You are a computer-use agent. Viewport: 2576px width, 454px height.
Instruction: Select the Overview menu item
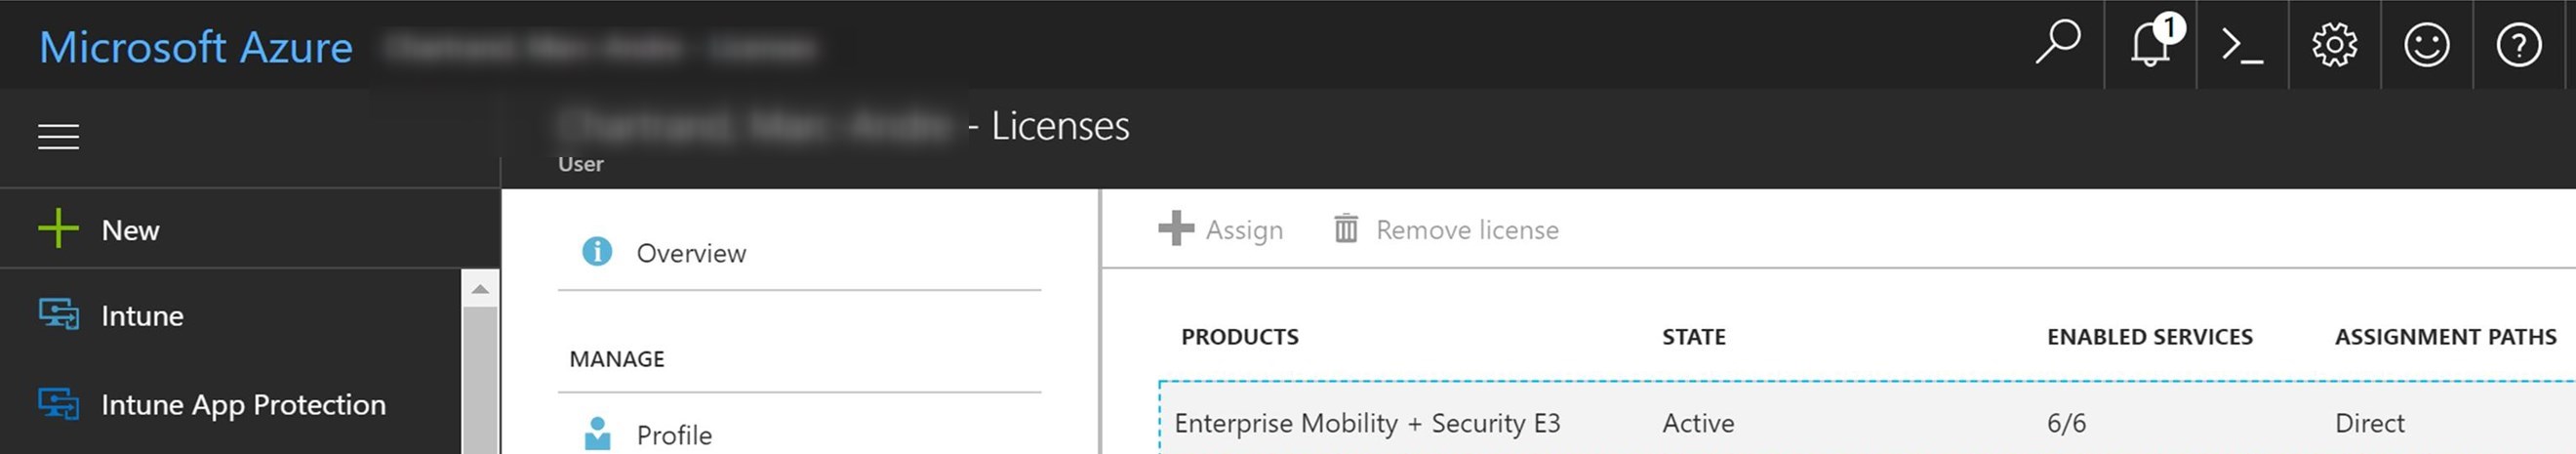691,253
